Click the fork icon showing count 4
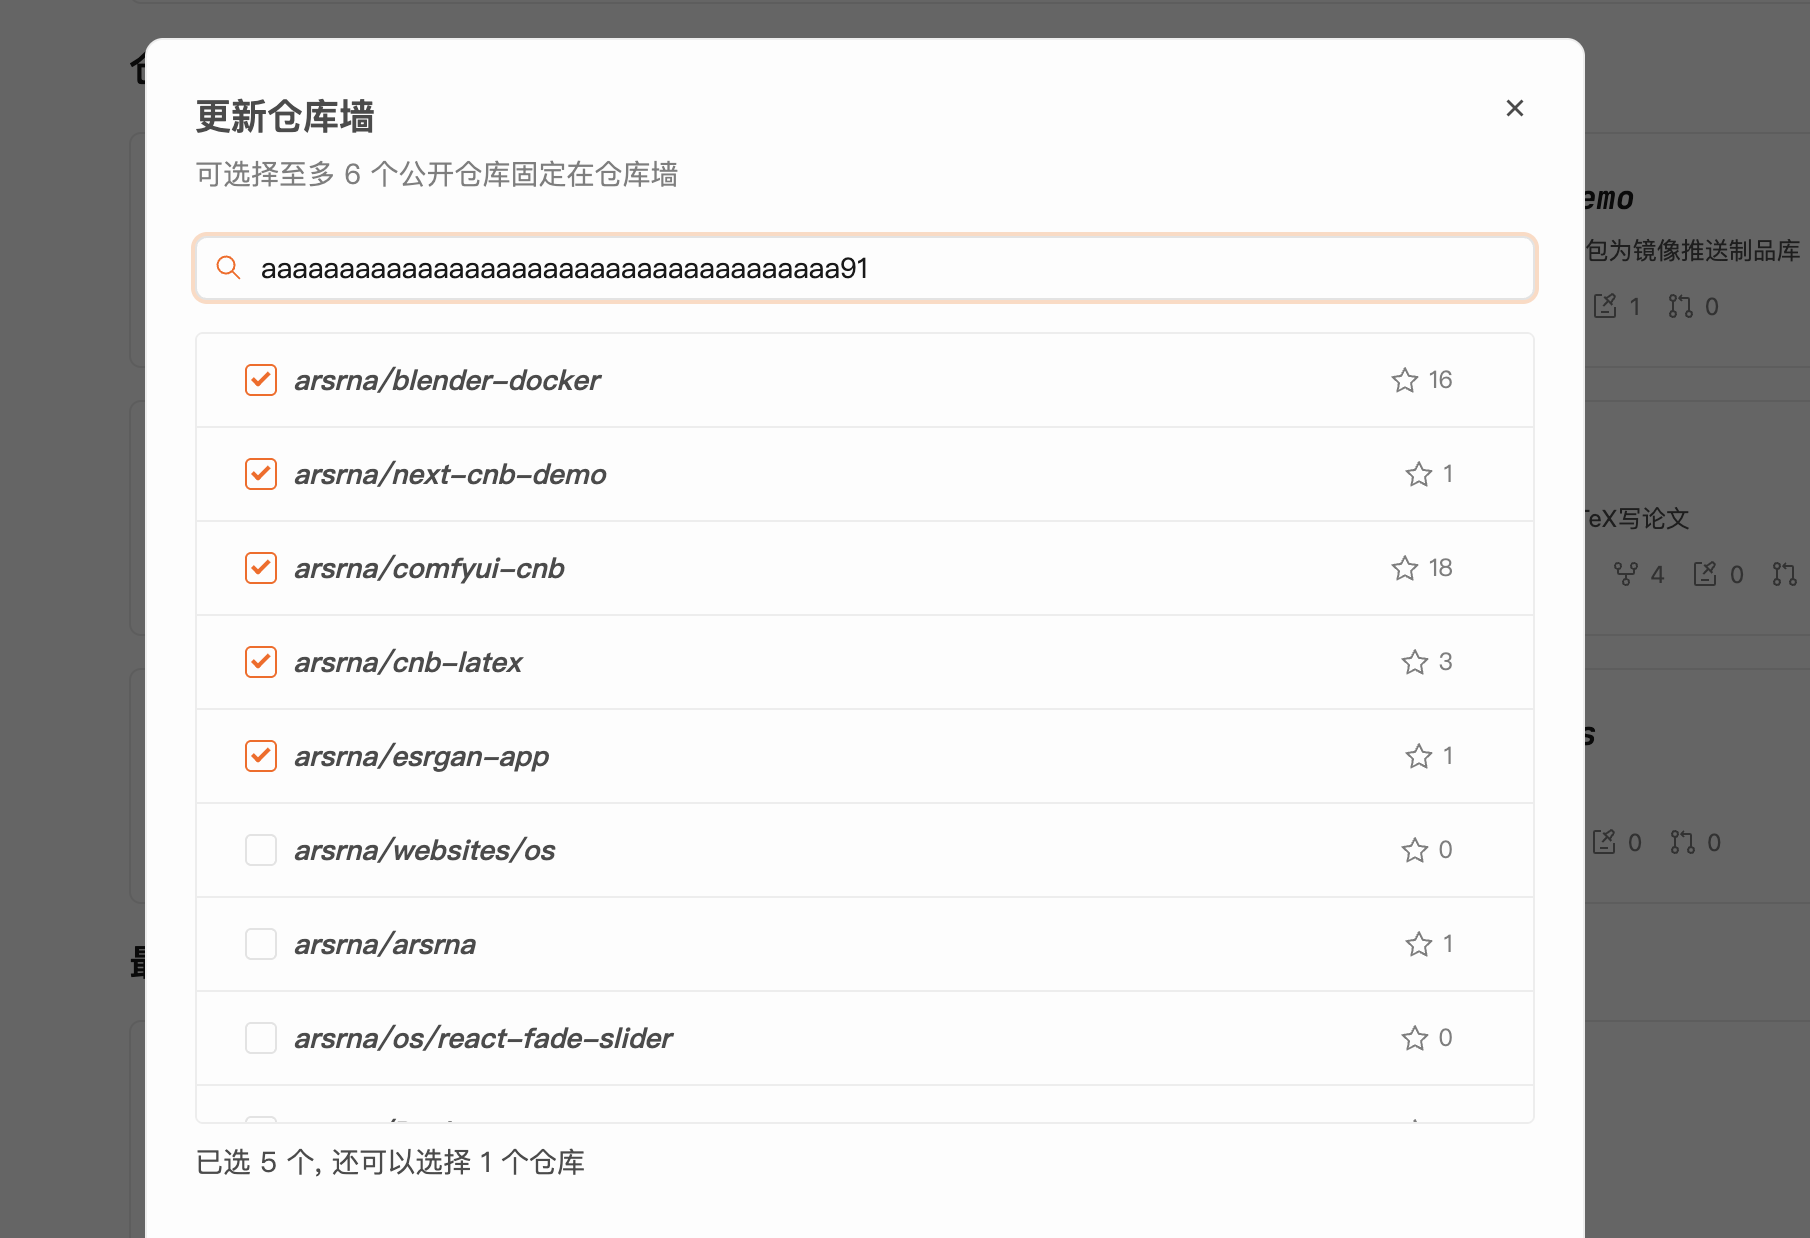The height and width of the screenshot is (1238, 1810). [1629, 573]
